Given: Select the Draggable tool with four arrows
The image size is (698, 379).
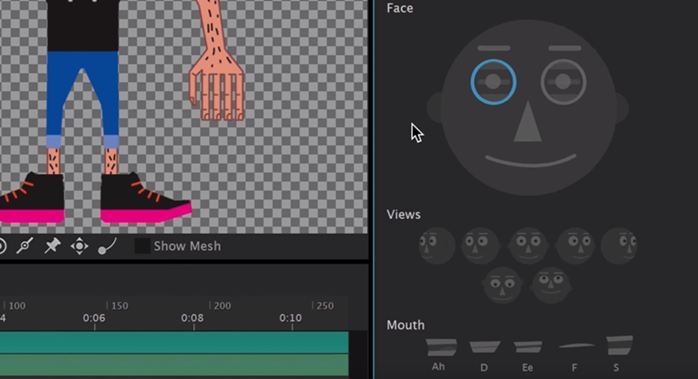Looking at the screenshot, I should point(79,246).
